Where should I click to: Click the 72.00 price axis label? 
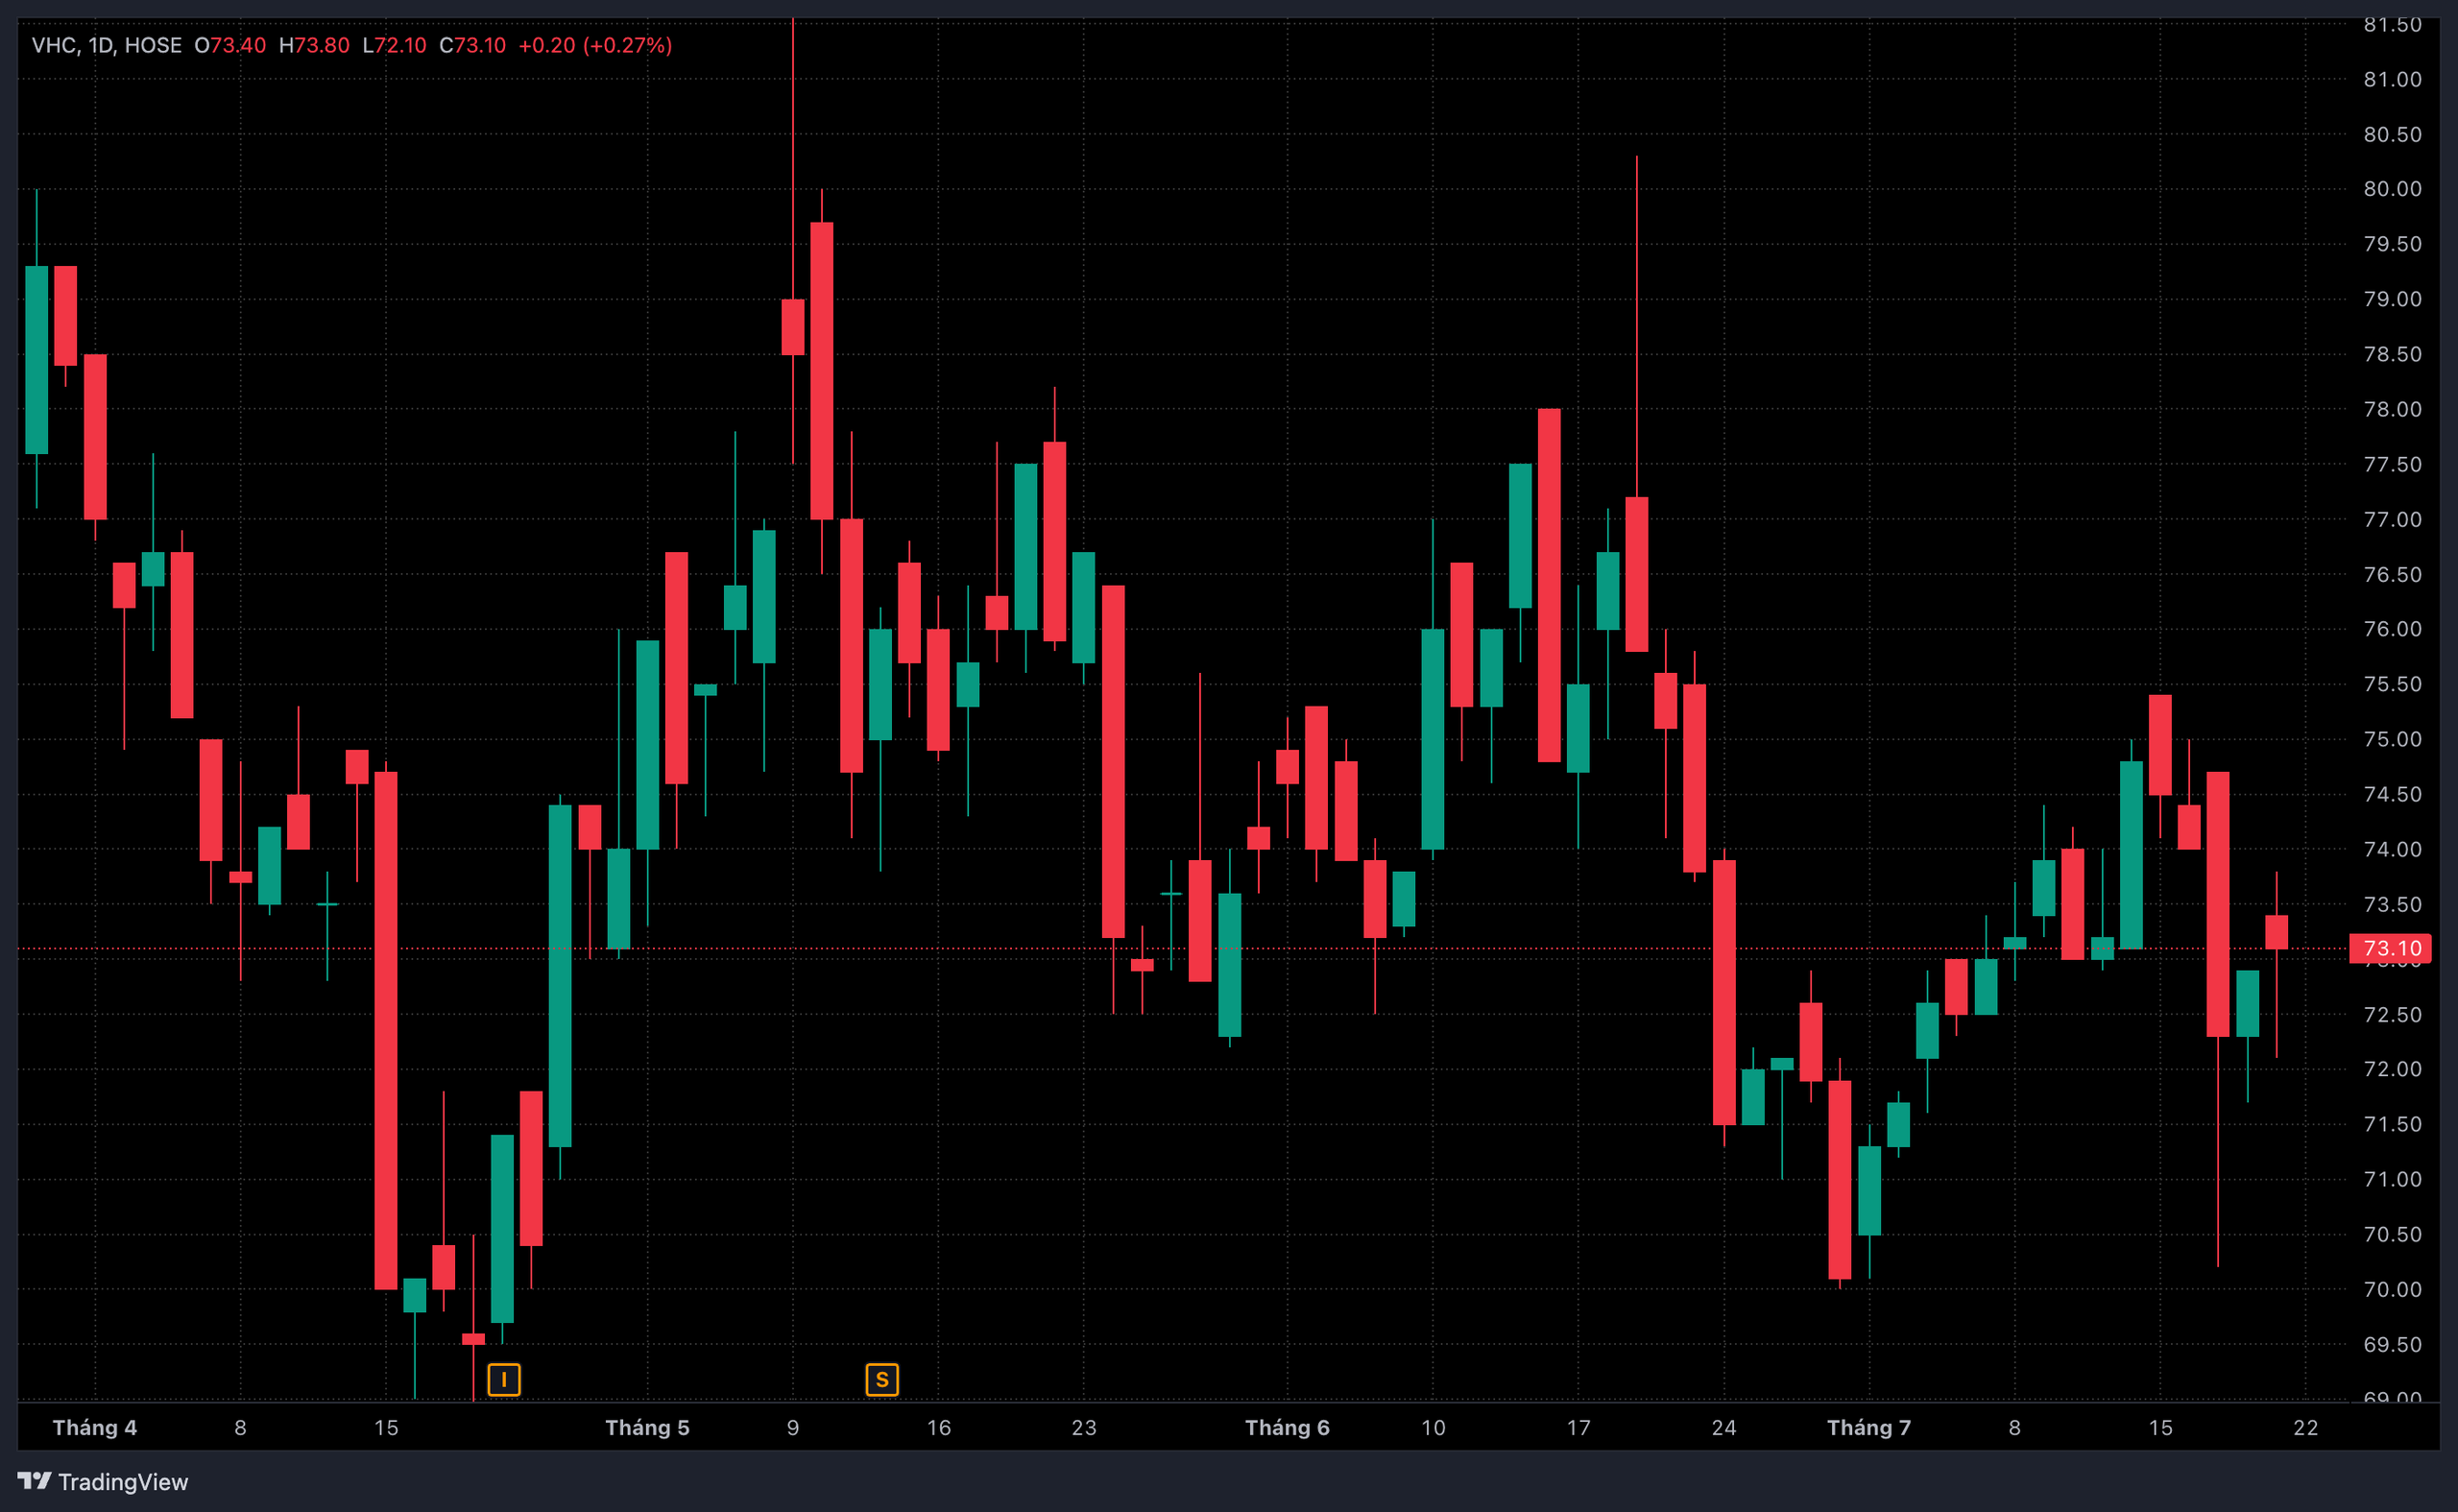[x=2392, y=1069]
